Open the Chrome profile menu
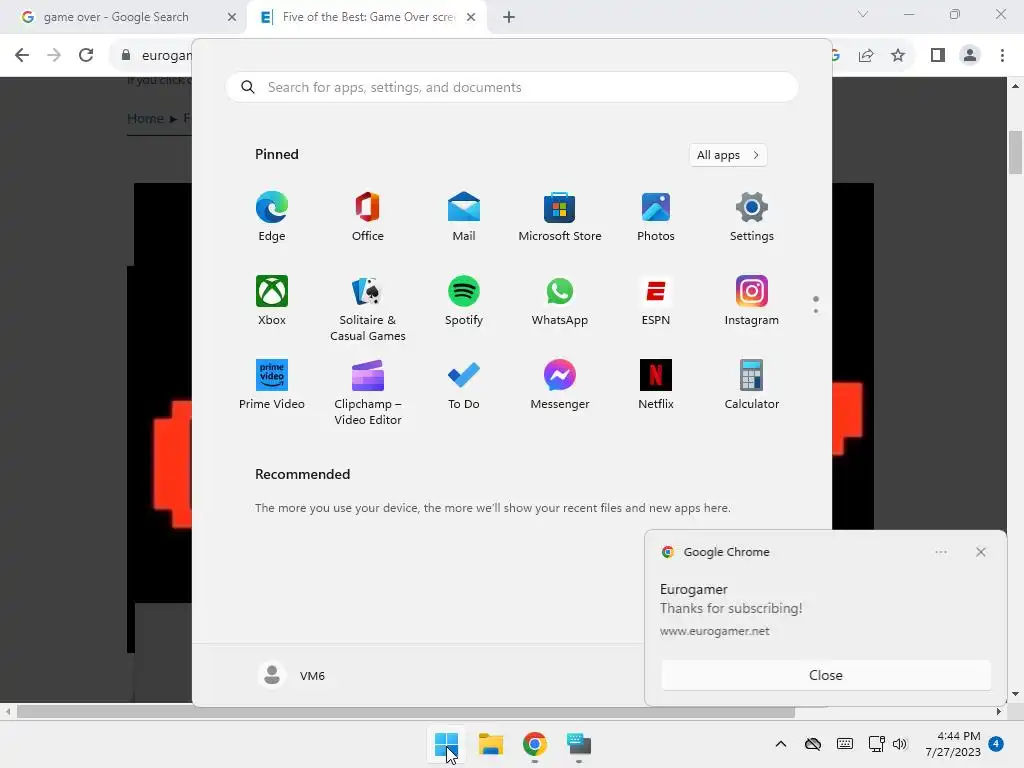This screenshot has width=1024, height=768. [970, 56]
